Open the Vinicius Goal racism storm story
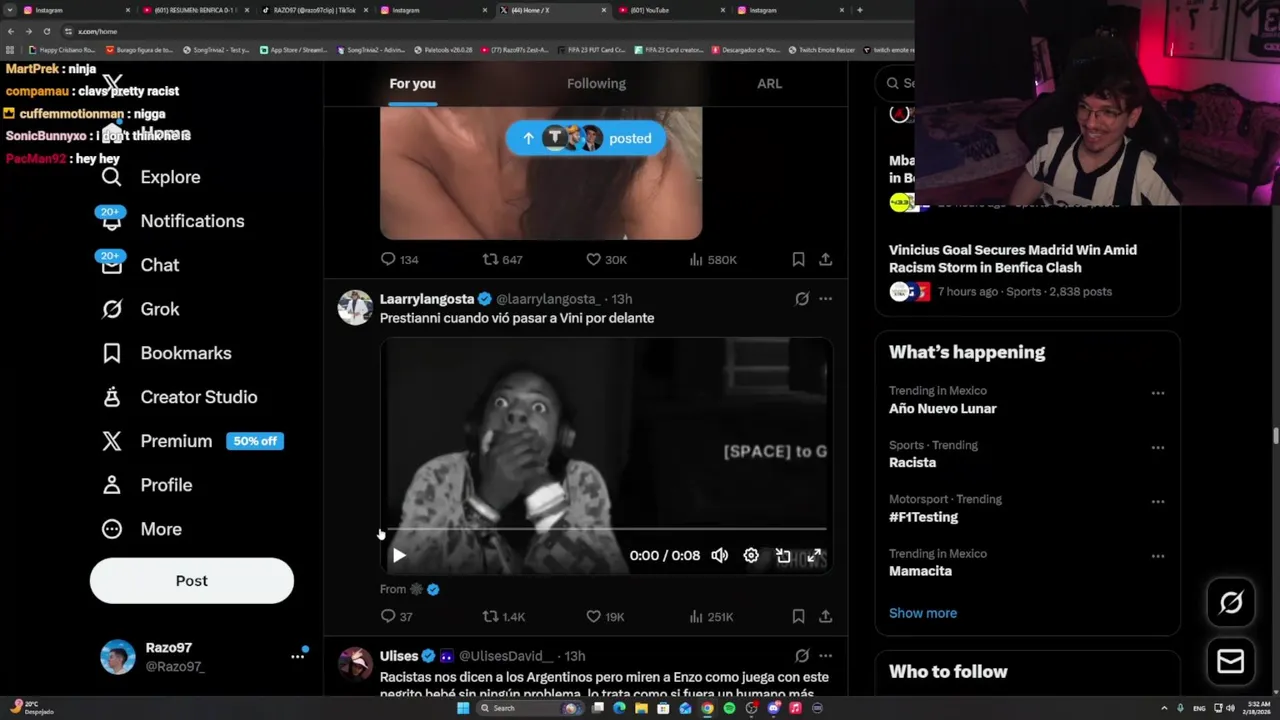This screenshot has height=720, width=1280. 1013,259
